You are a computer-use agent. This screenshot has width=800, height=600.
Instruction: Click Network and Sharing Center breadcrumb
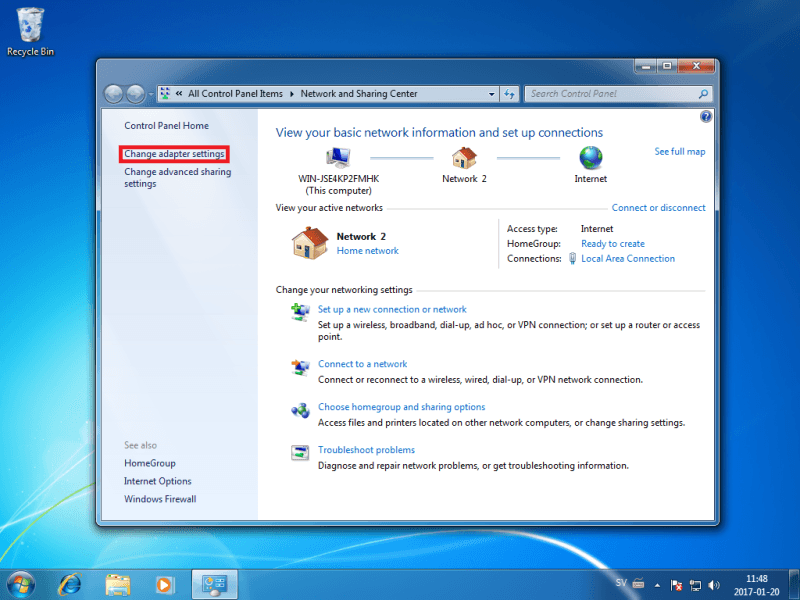click(359, 94)
